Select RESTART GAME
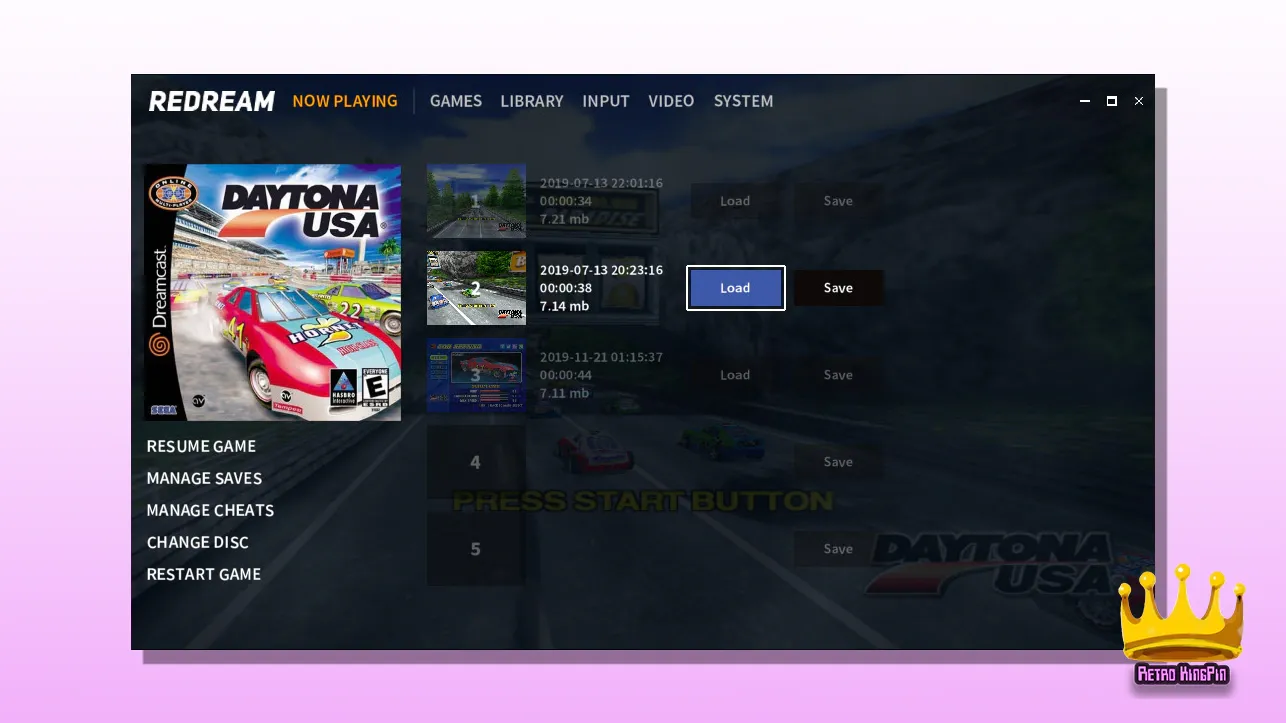This screenshot has height=723, width=1286. 203,574
